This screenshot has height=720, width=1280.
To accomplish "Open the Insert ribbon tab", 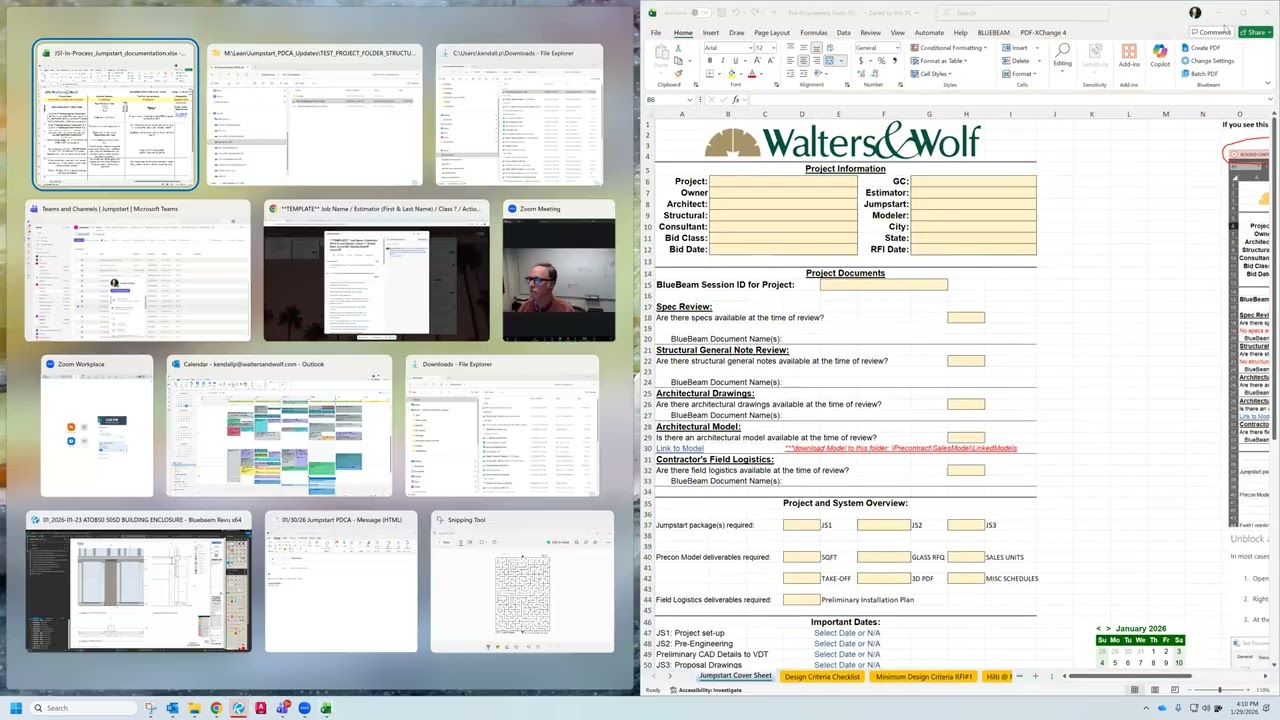I will pyautogui.click(x=711, y=33).
